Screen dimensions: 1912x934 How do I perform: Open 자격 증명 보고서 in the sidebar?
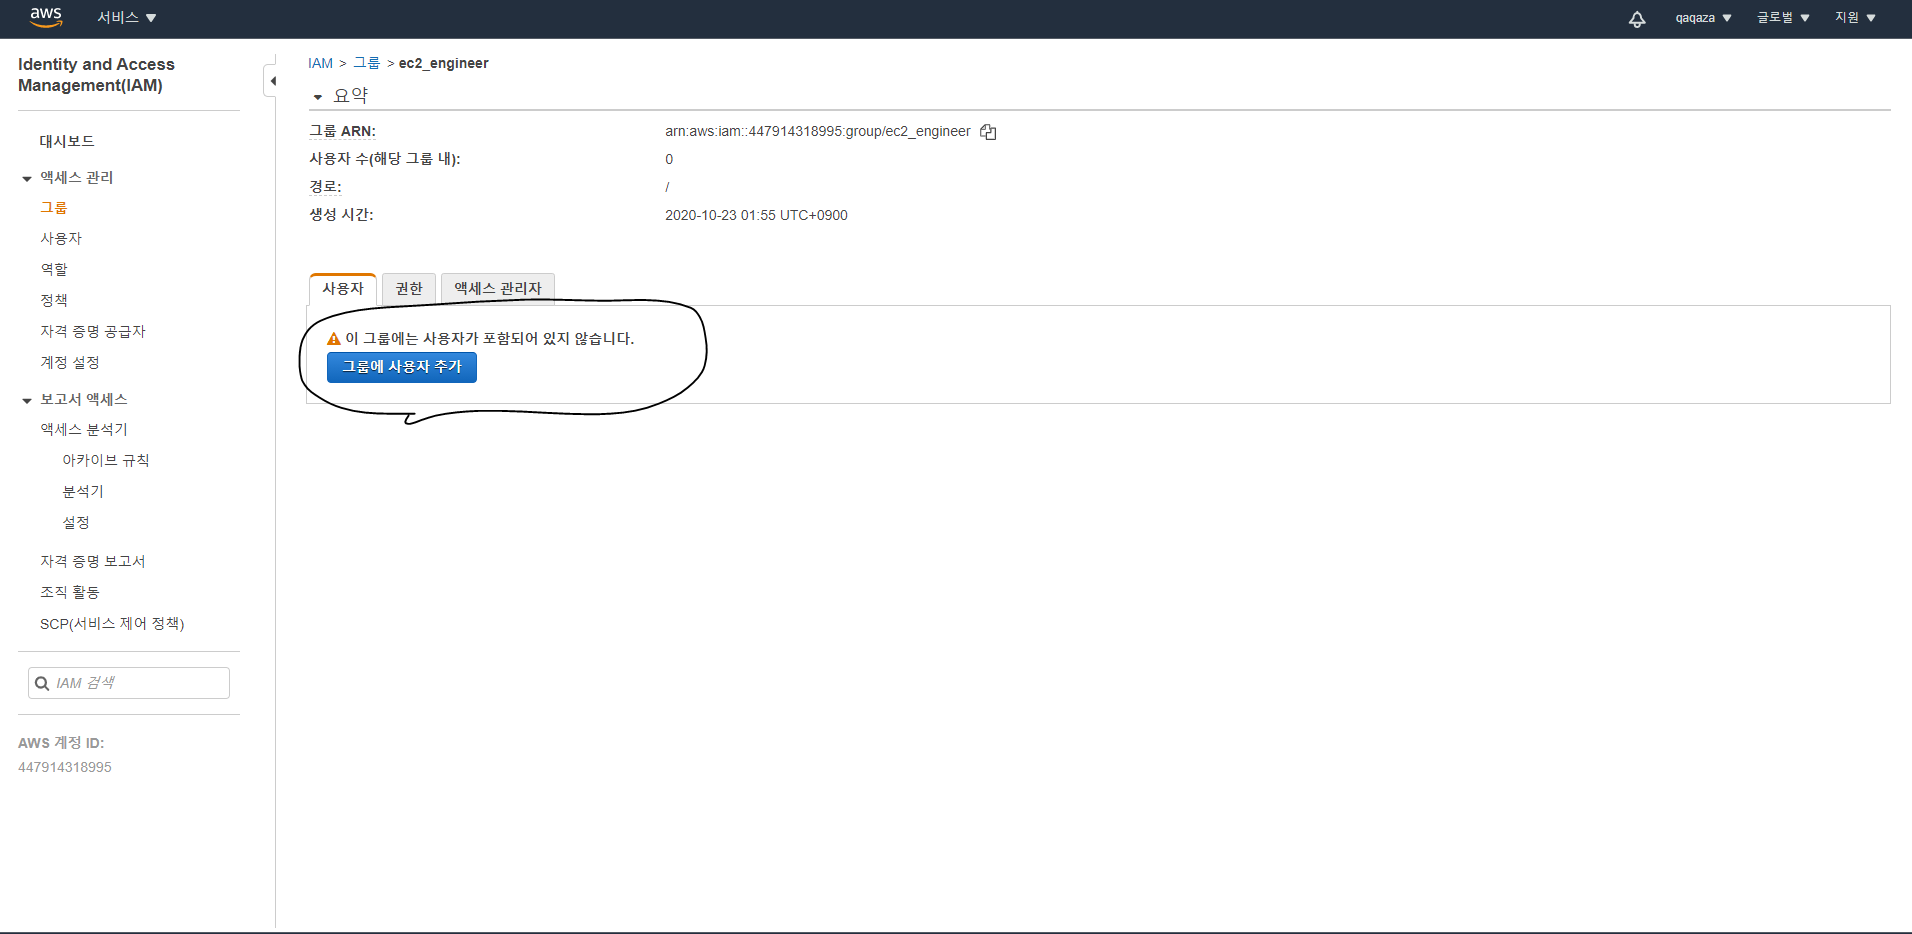tap(92, 561)
